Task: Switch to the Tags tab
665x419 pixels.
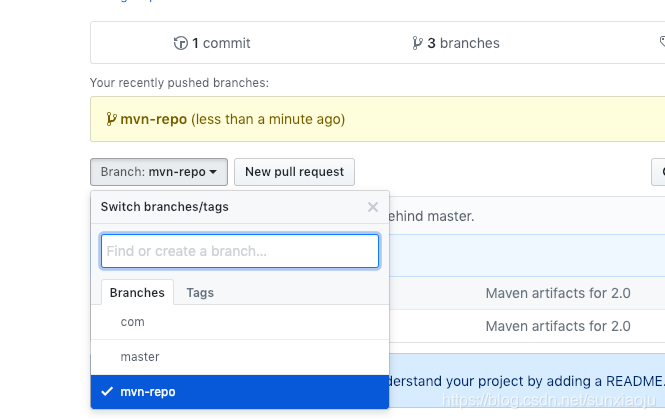Action: click(200, 293)
